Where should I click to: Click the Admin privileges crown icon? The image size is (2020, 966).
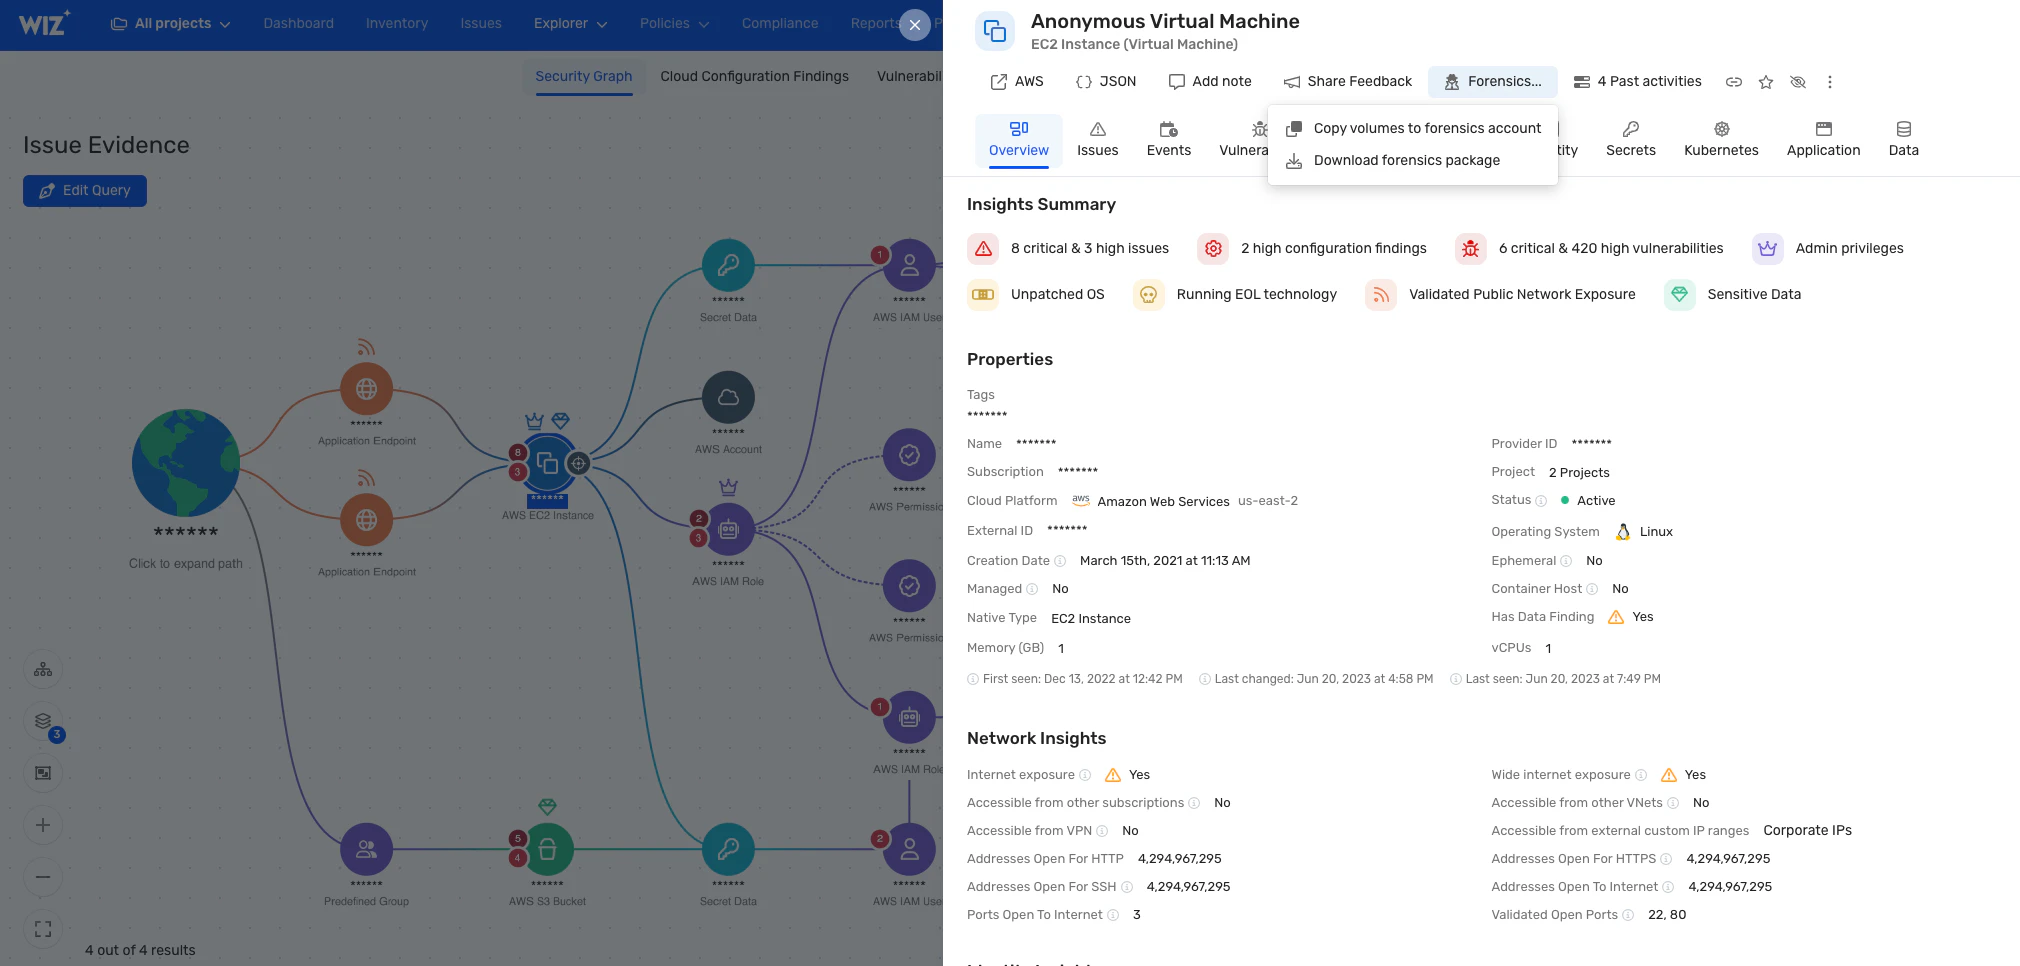click(1768, 248)
